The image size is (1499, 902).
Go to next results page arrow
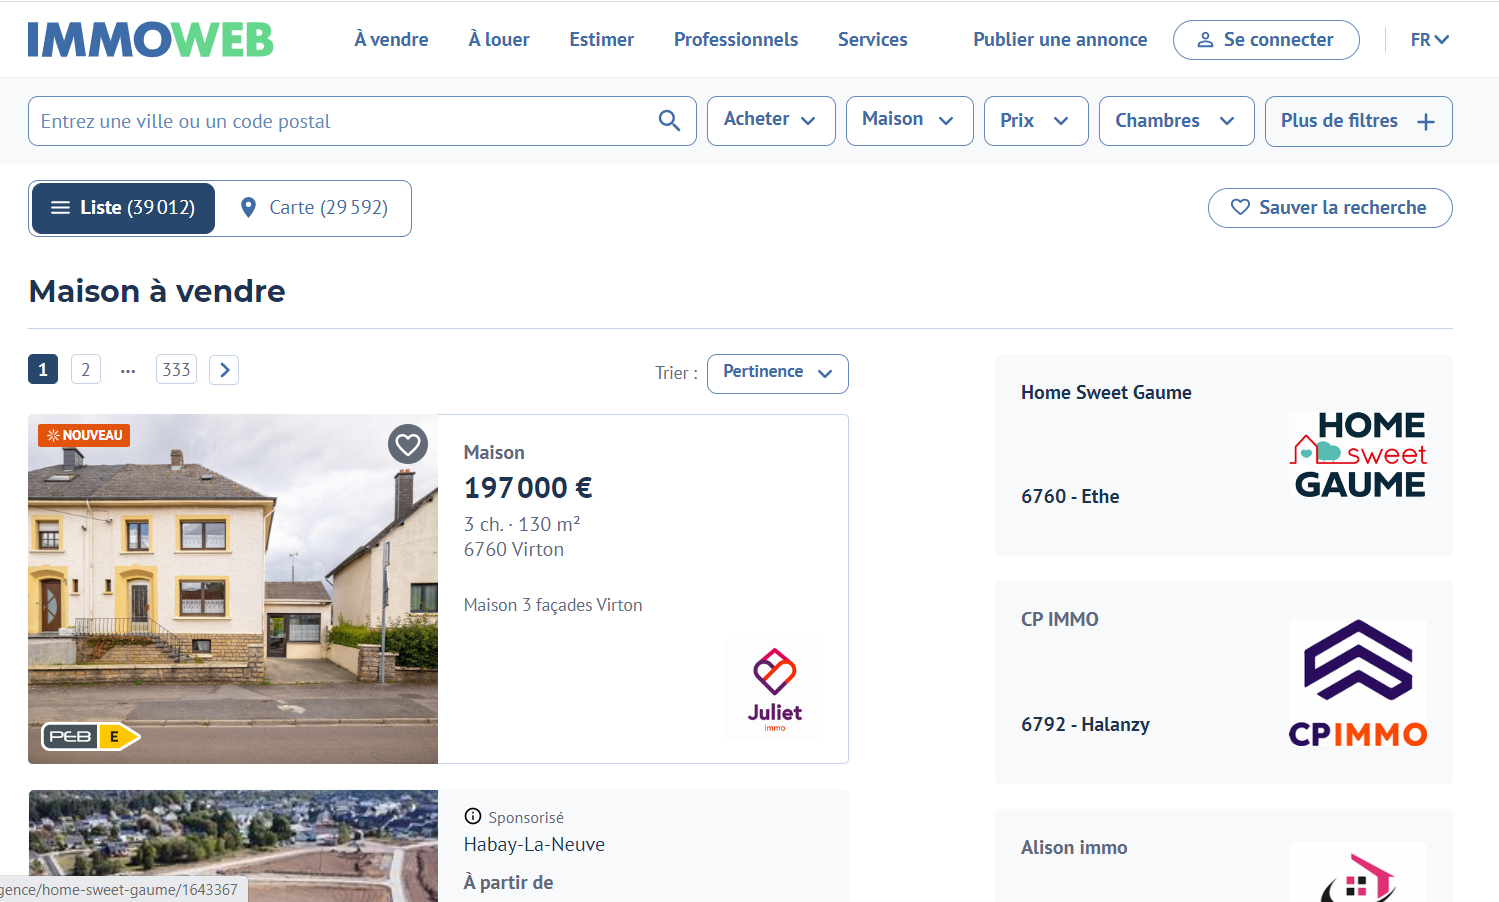pyautogui.click(x=224, y=370)
